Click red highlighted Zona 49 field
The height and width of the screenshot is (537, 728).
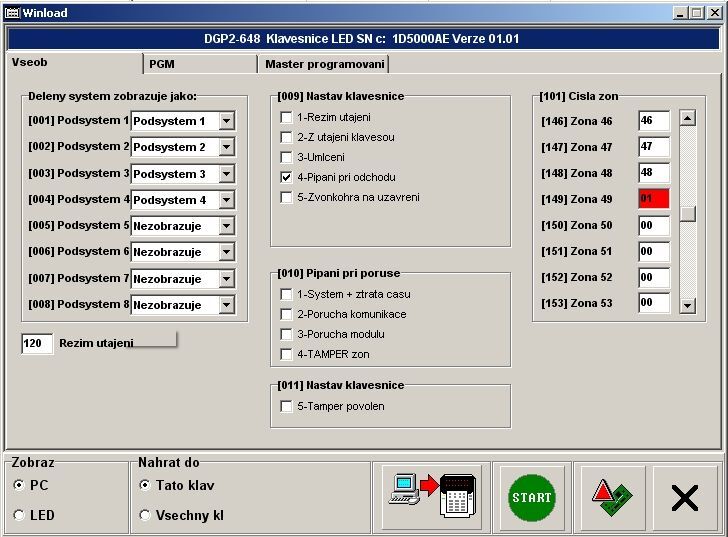653,199
